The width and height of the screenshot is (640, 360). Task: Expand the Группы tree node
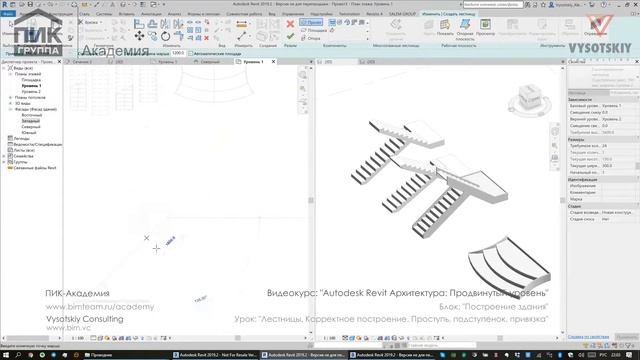(4, 162)
